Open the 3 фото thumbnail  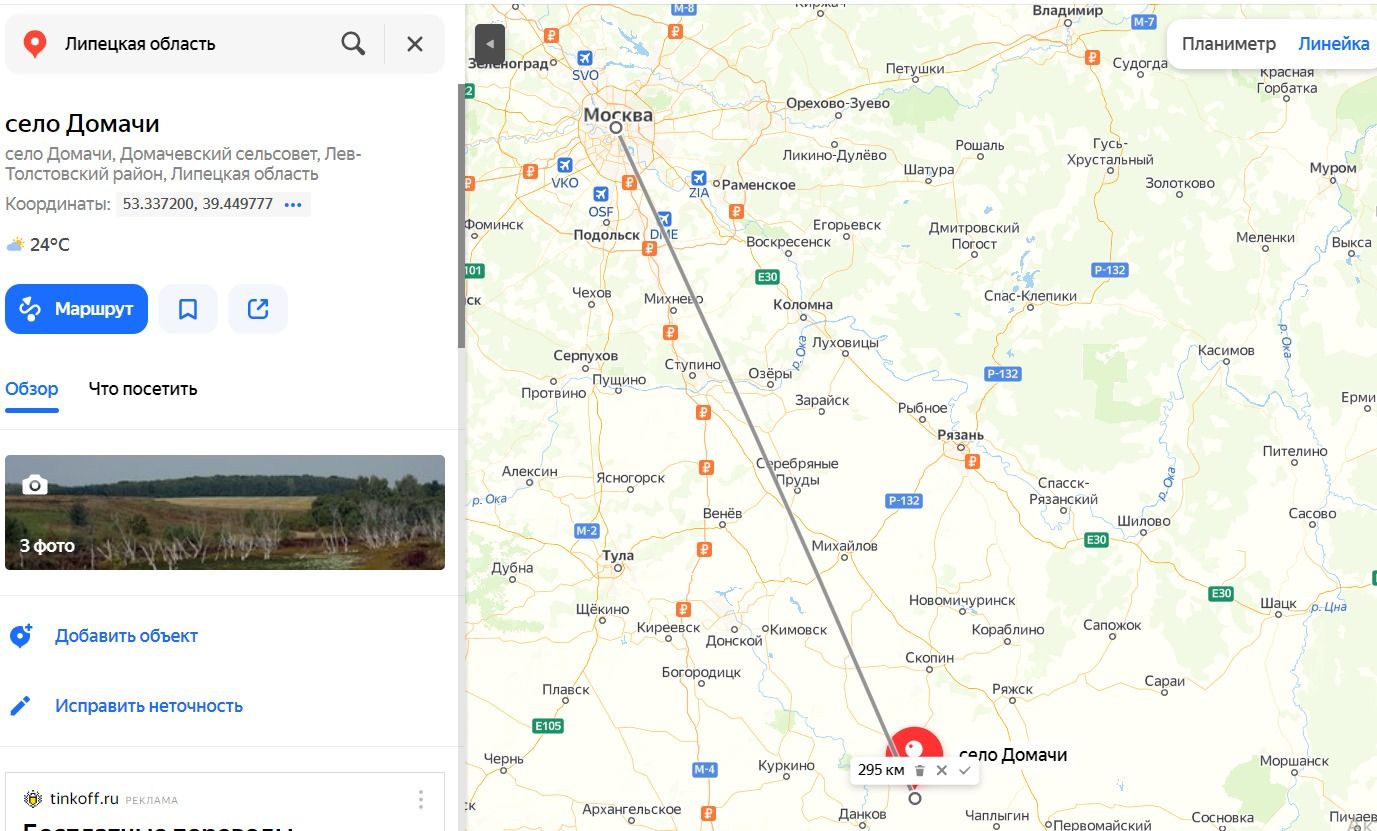[x=225, y=512]
